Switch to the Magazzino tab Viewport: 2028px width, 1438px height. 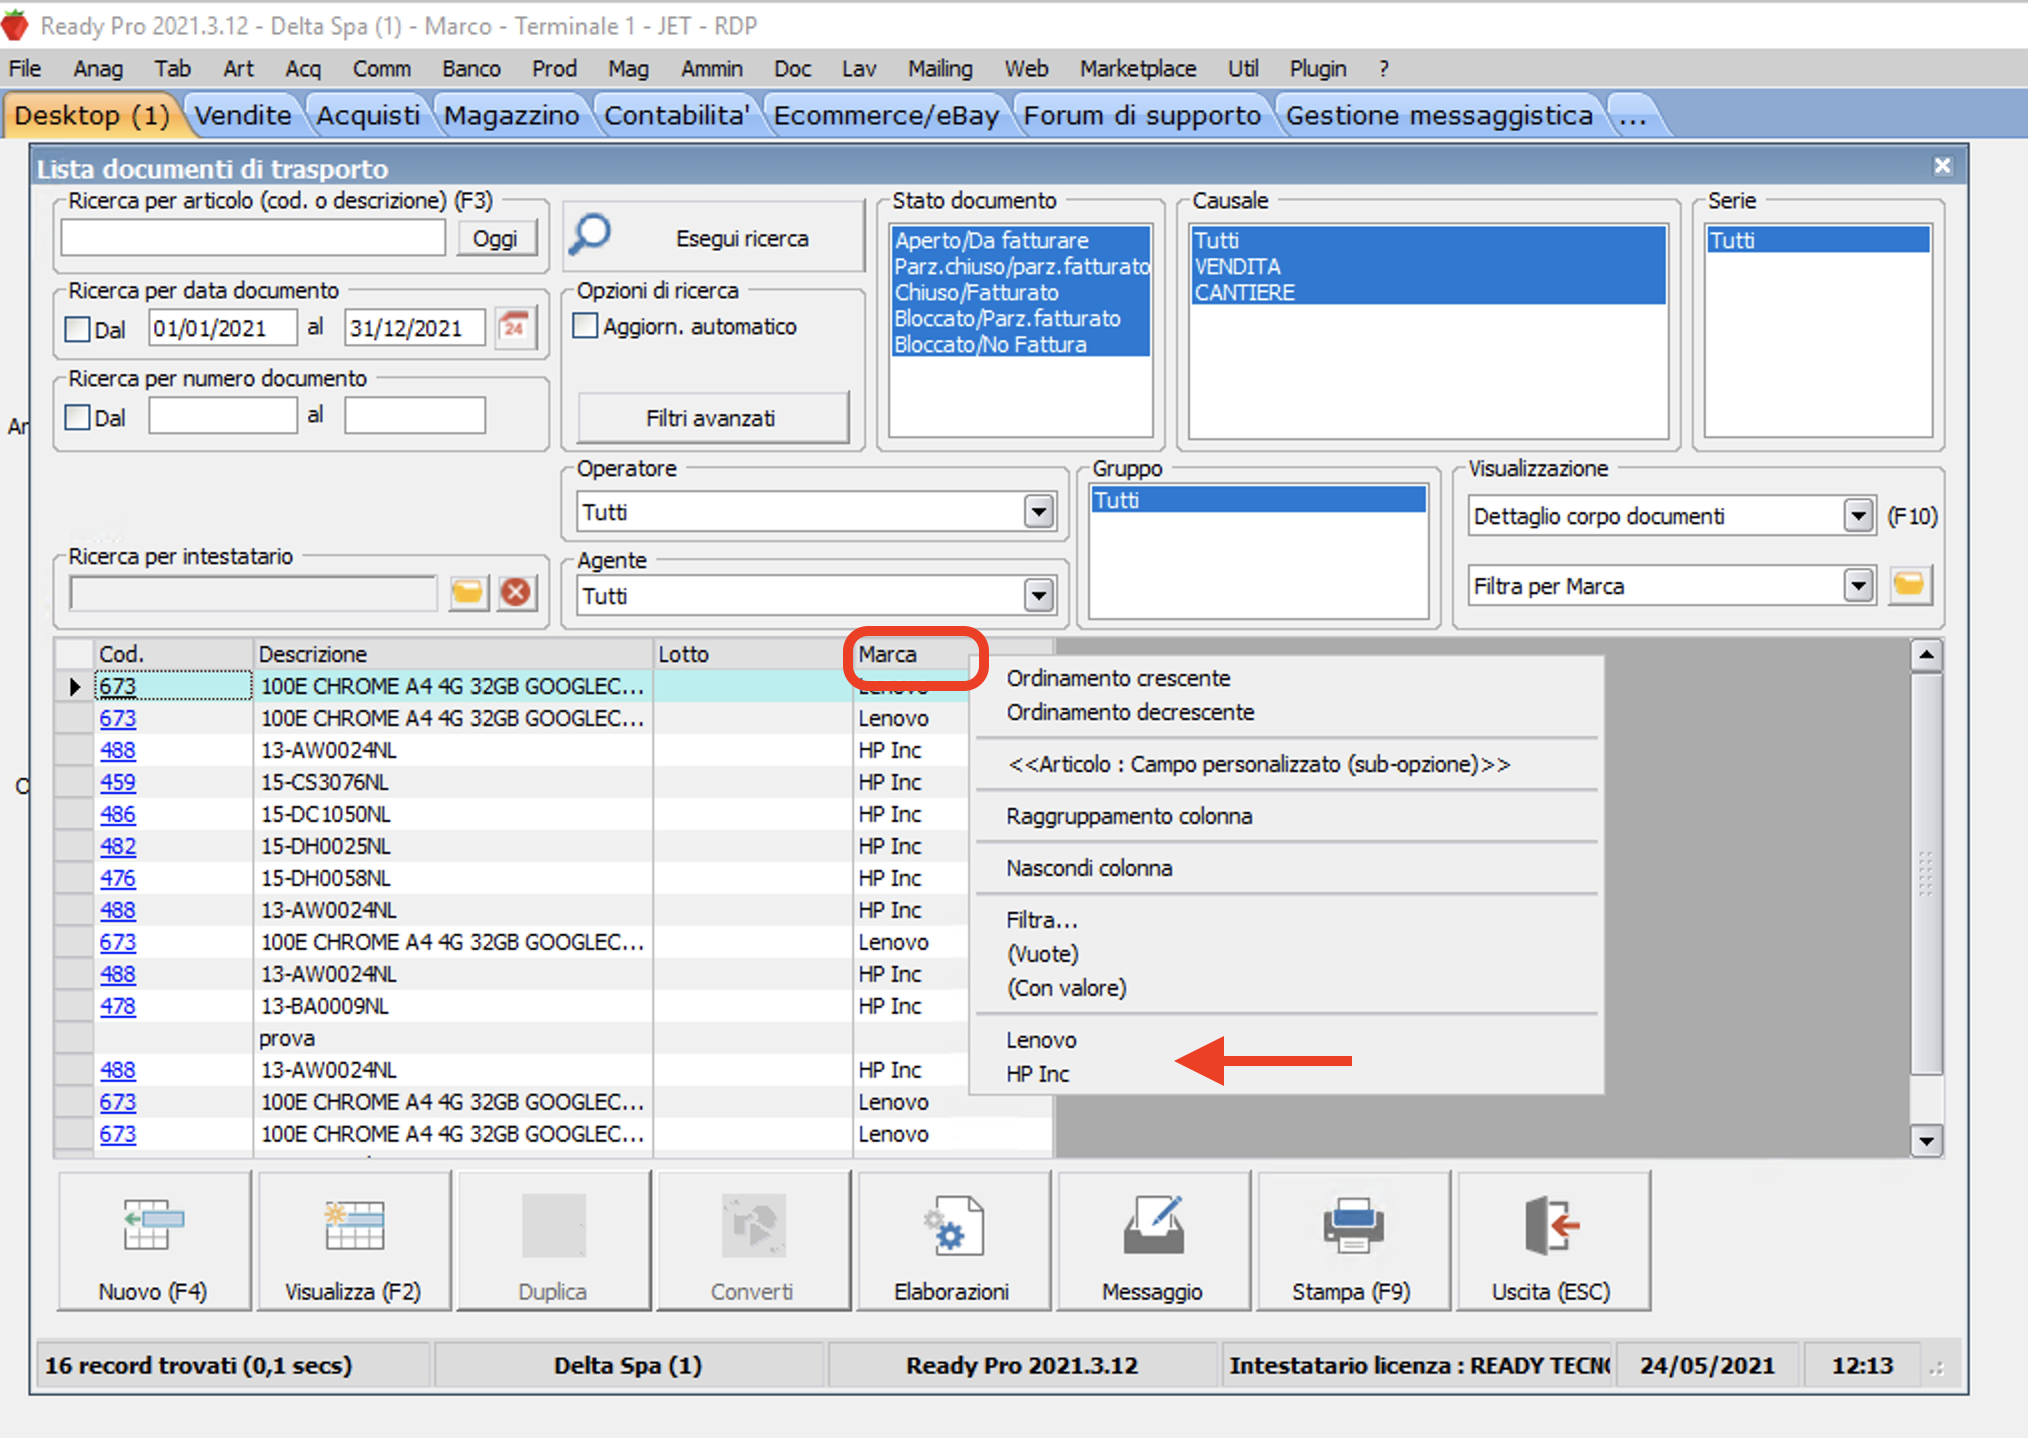pos(511,115)
